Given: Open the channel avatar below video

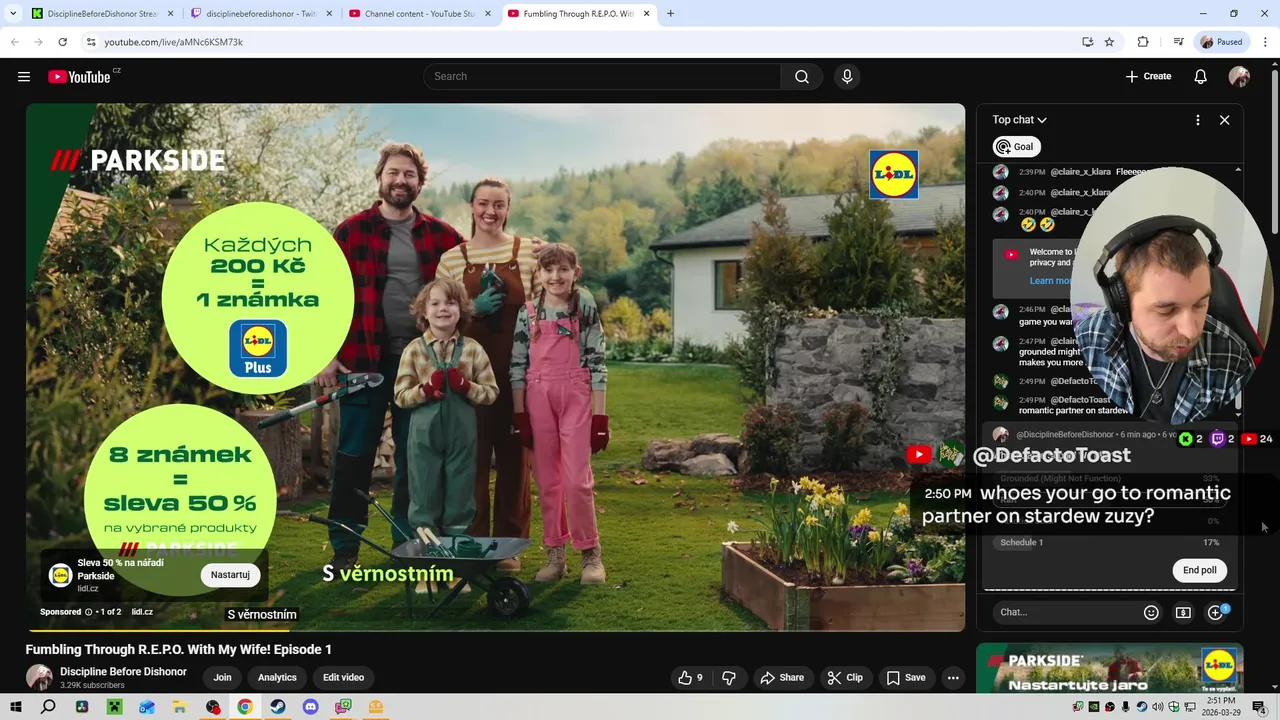Looking at the screenshot, I should pos(39,677).
